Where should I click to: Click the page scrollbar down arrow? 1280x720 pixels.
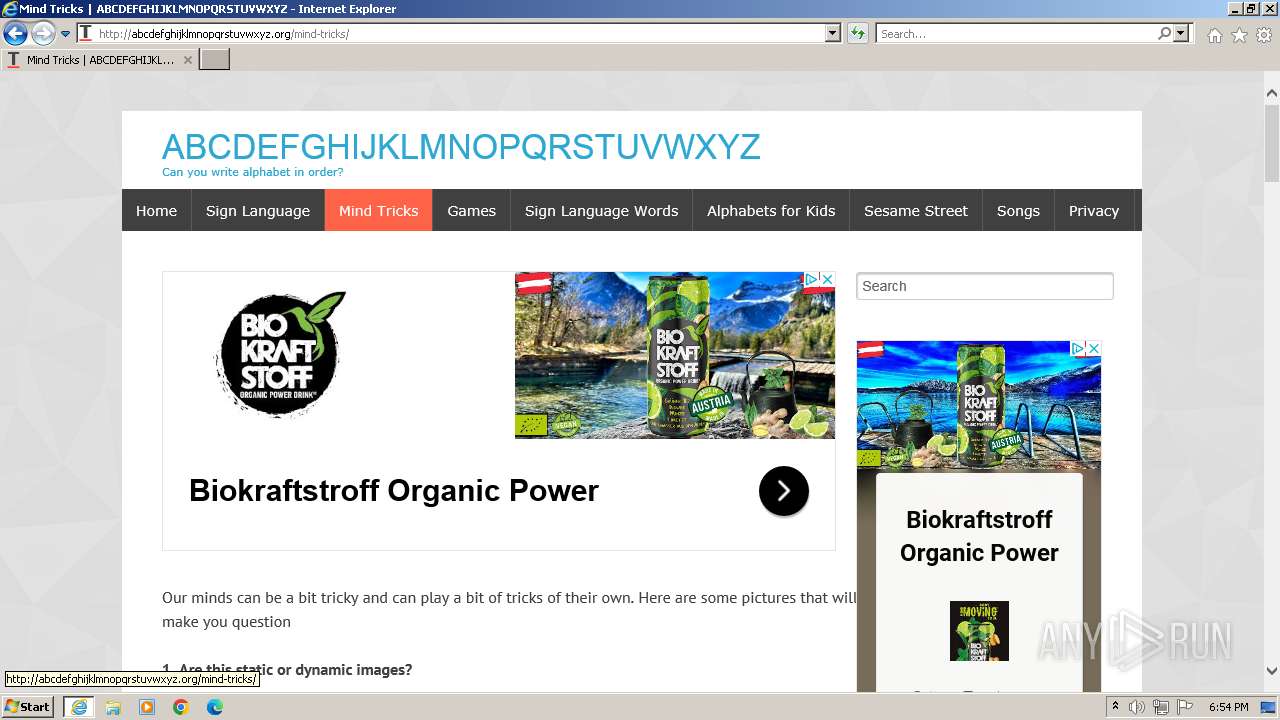click(x=1272, y=671)
